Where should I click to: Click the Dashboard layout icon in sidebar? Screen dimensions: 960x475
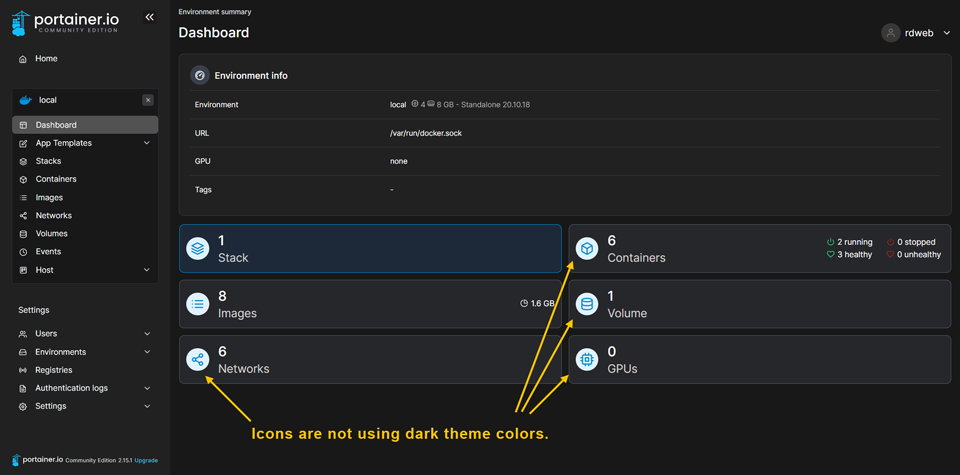pos(23,125)
